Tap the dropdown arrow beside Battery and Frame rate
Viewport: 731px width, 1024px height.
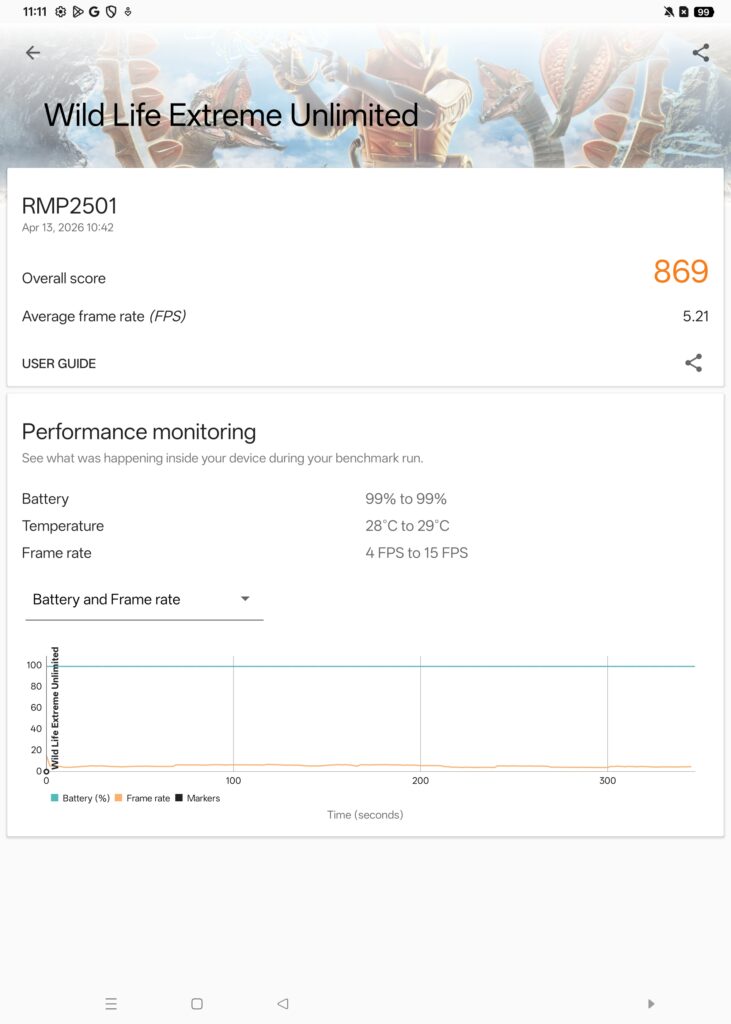pos(244,599)
